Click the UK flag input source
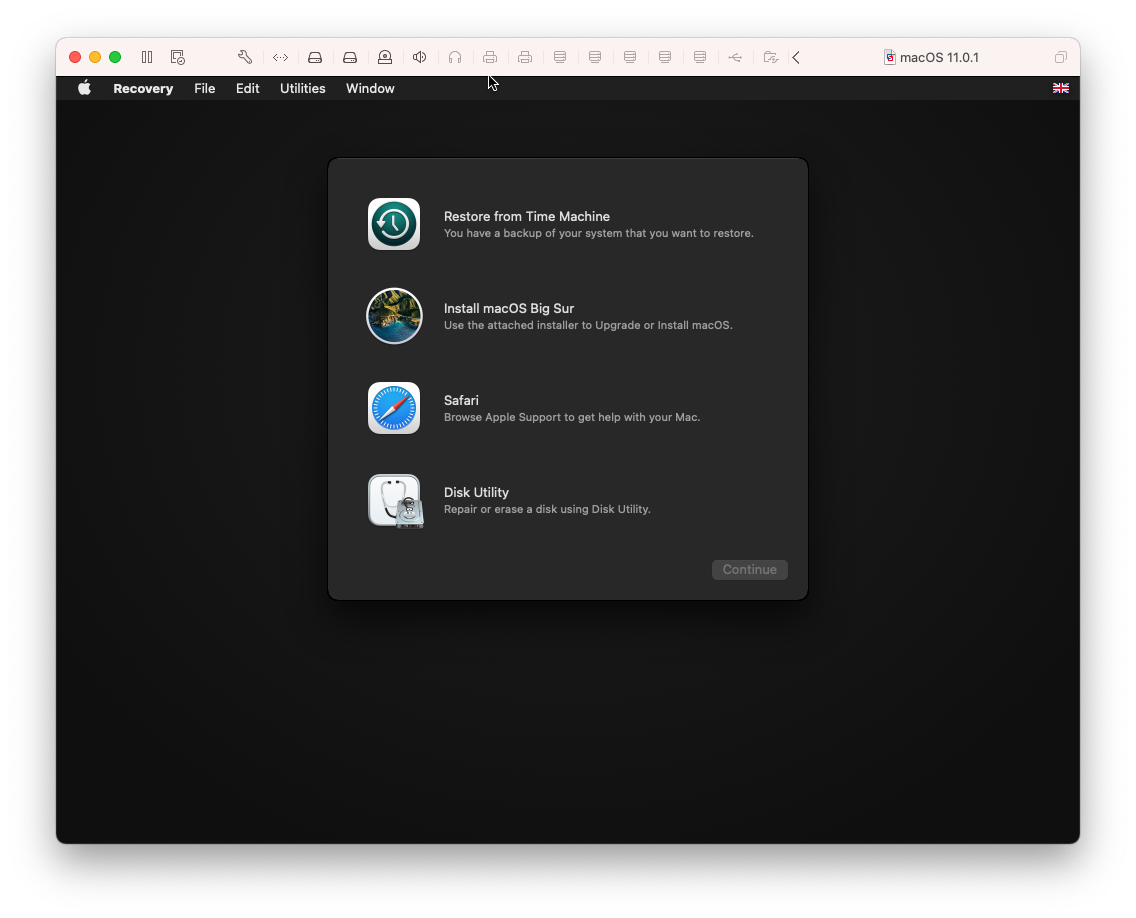 (1061, 88)
